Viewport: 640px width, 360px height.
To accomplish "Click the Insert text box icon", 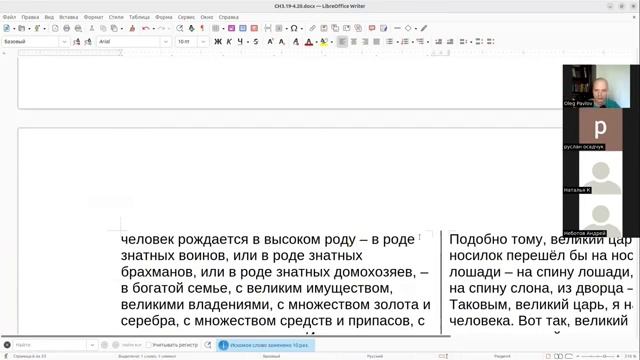I will 254,28.
